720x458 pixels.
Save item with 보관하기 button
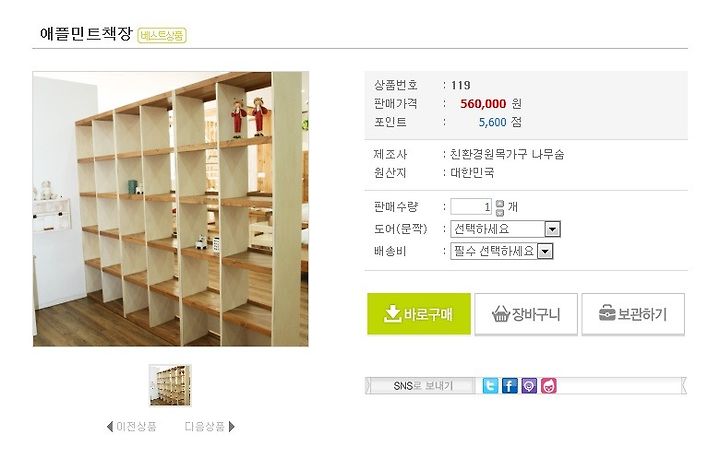click(x=633, y=314)
